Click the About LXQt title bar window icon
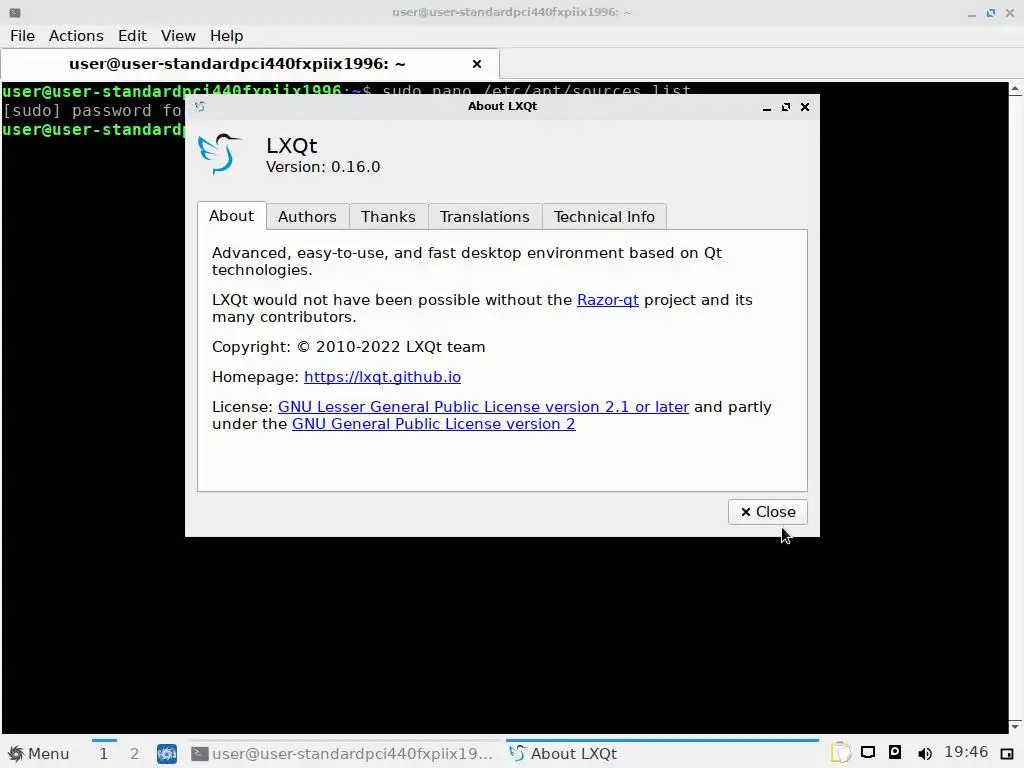This screenshot has height=768, width=1024. pos(200,106)
